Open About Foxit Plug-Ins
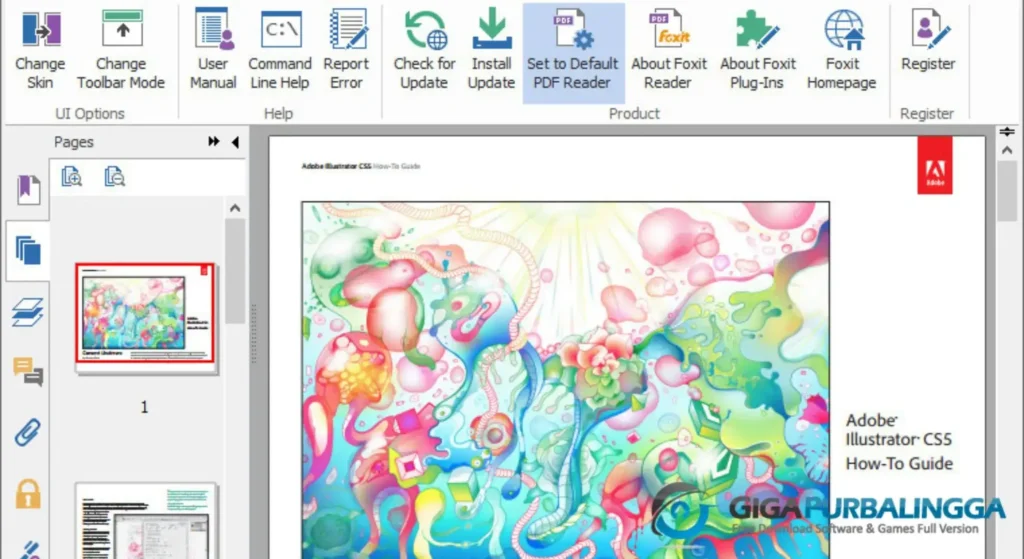Image resolution: width=1024 pixels, height=559 pixels. [x=758, y=52]
